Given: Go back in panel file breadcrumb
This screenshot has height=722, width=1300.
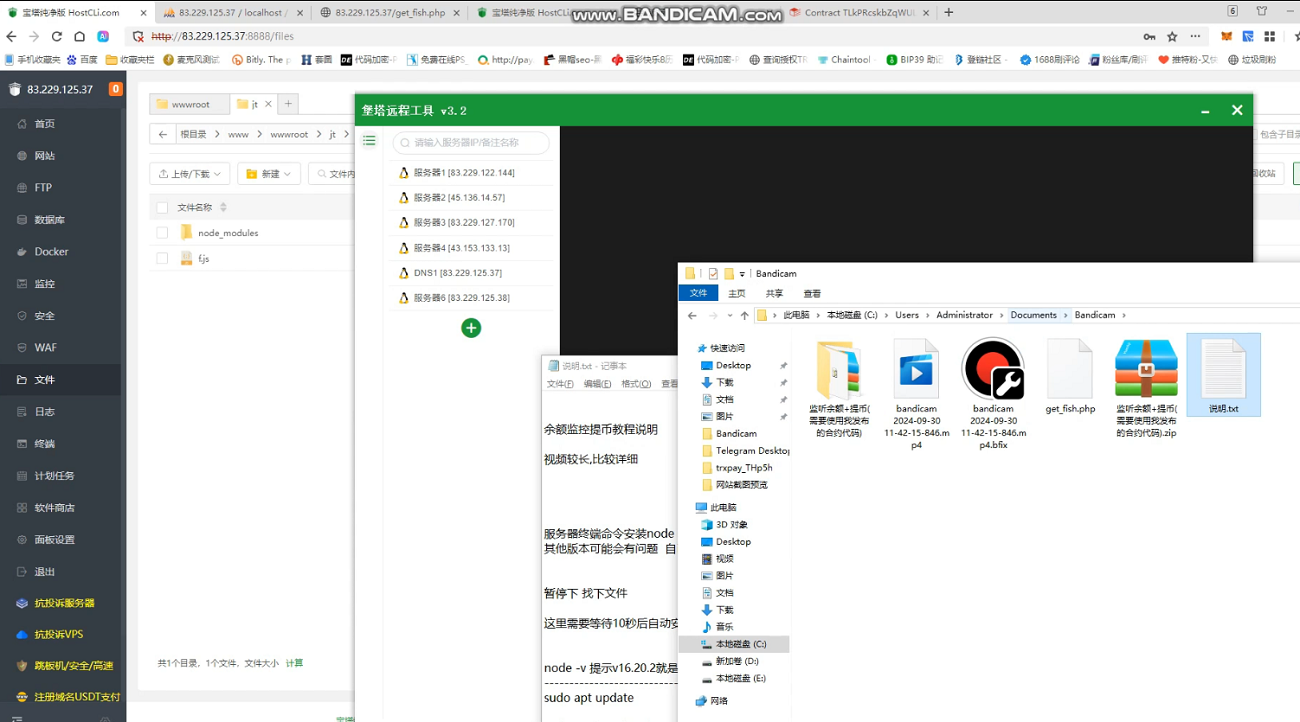Looking at the screenshot, I should tap(163, 134).
